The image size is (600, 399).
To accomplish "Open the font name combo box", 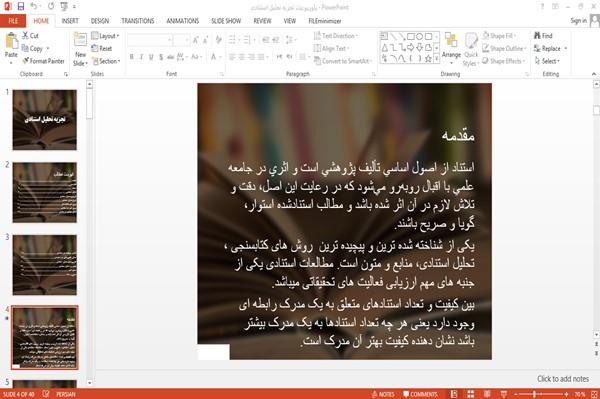I will (x=150, y=39).
